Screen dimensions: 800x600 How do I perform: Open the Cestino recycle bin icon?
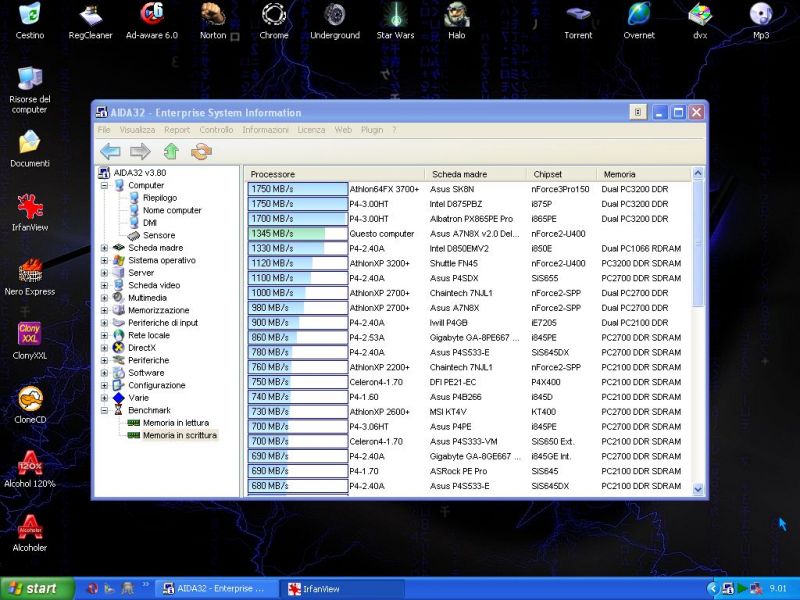(30, 20)
